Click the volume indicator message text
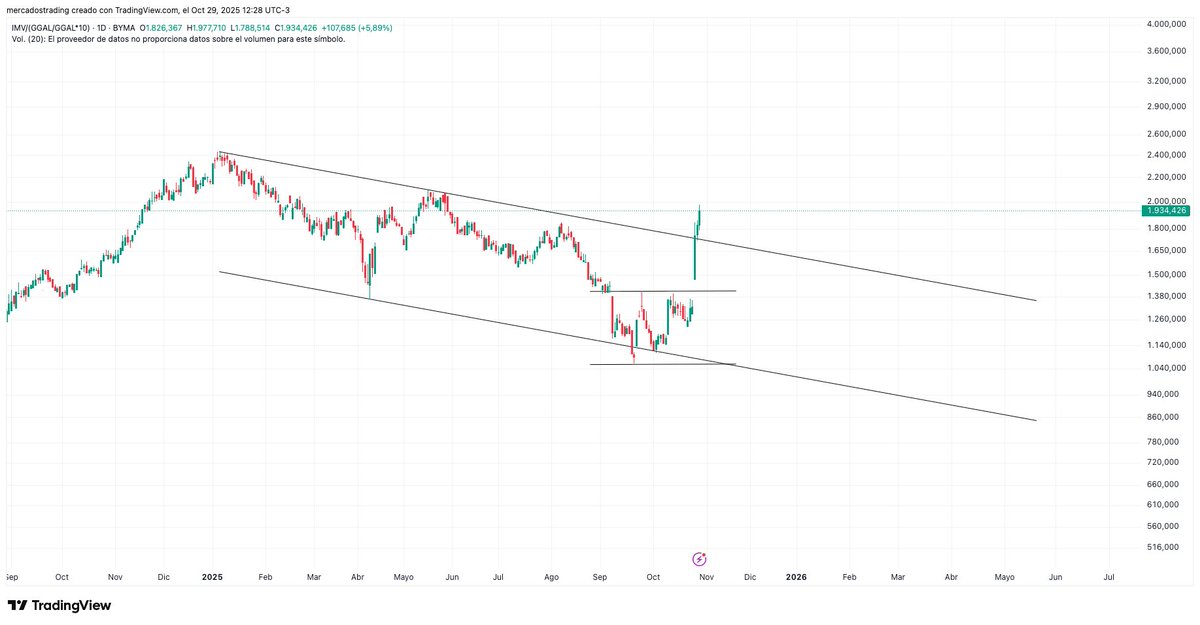1200x625 pixels. click(176, 38)
